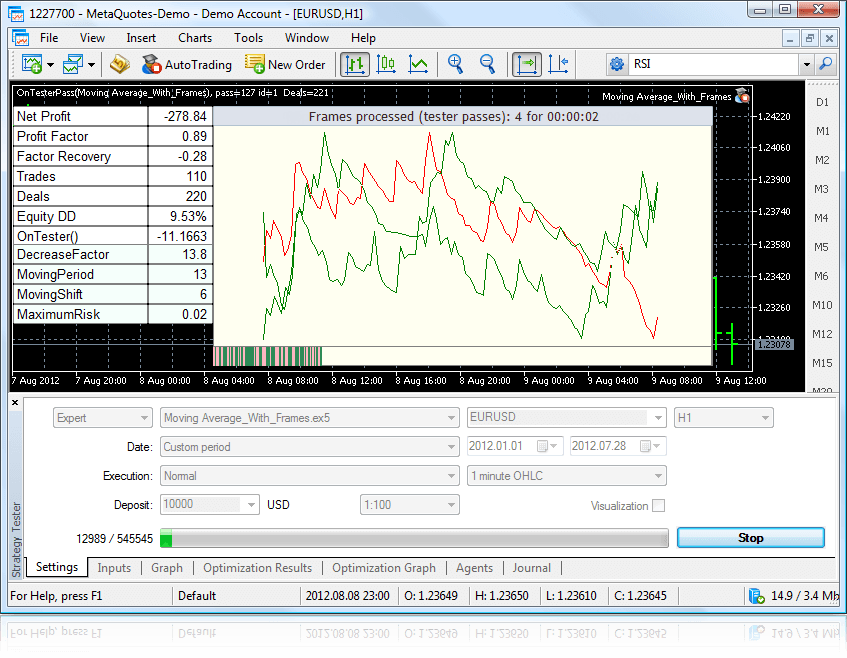Click the Equity DD value 9.53%
This screenshot has height=658, width=847.
(x=180, y=216)
